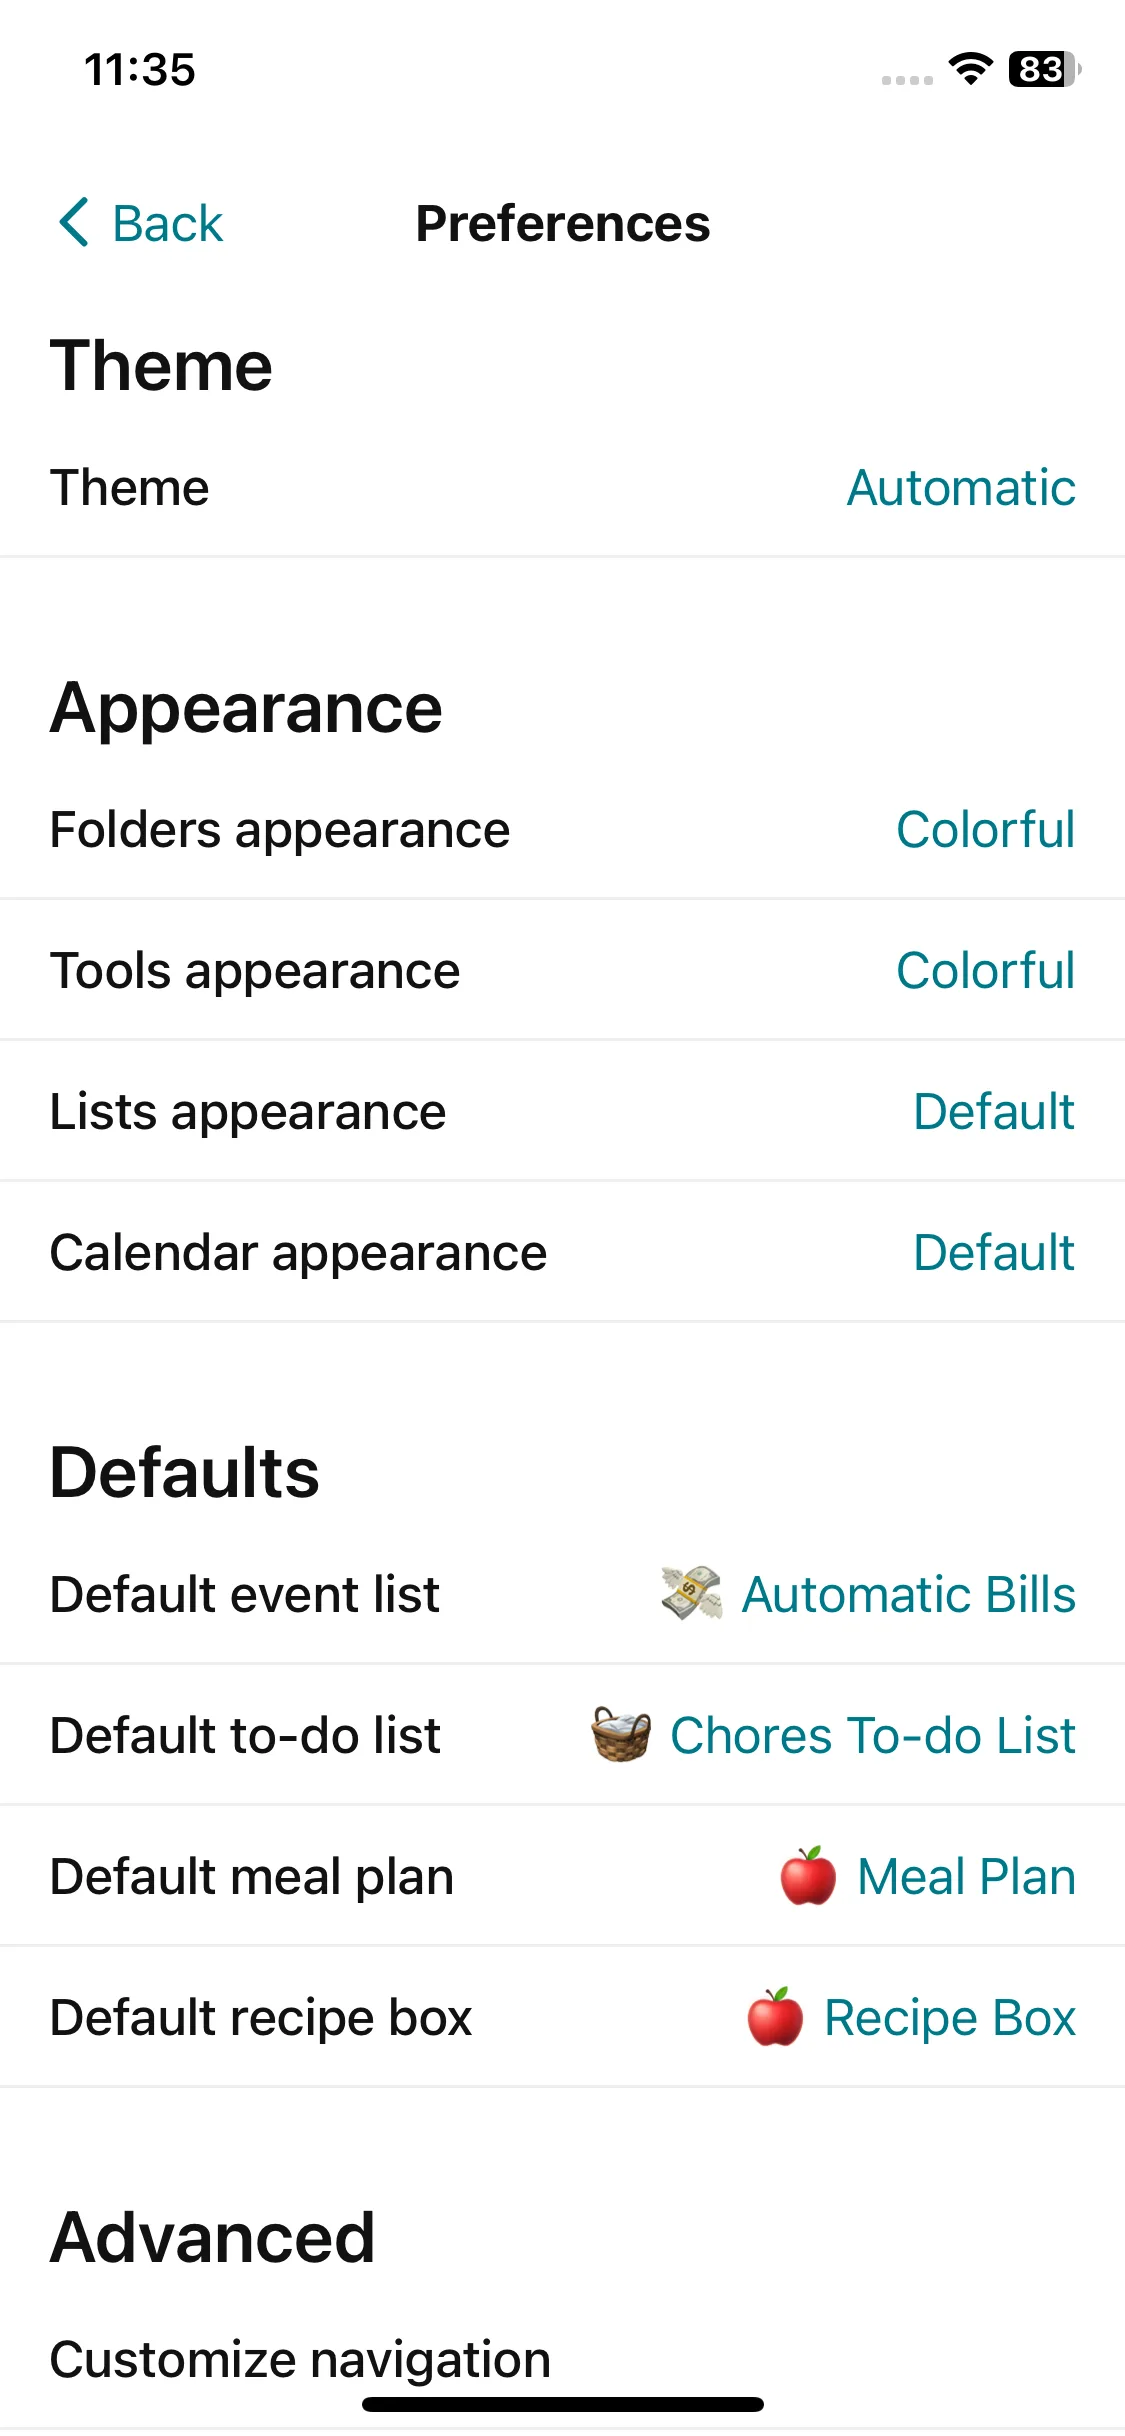1125x2436 pixels.
Task: Tap the battery indicator showing 83
Action: [x=1043, y=69]
